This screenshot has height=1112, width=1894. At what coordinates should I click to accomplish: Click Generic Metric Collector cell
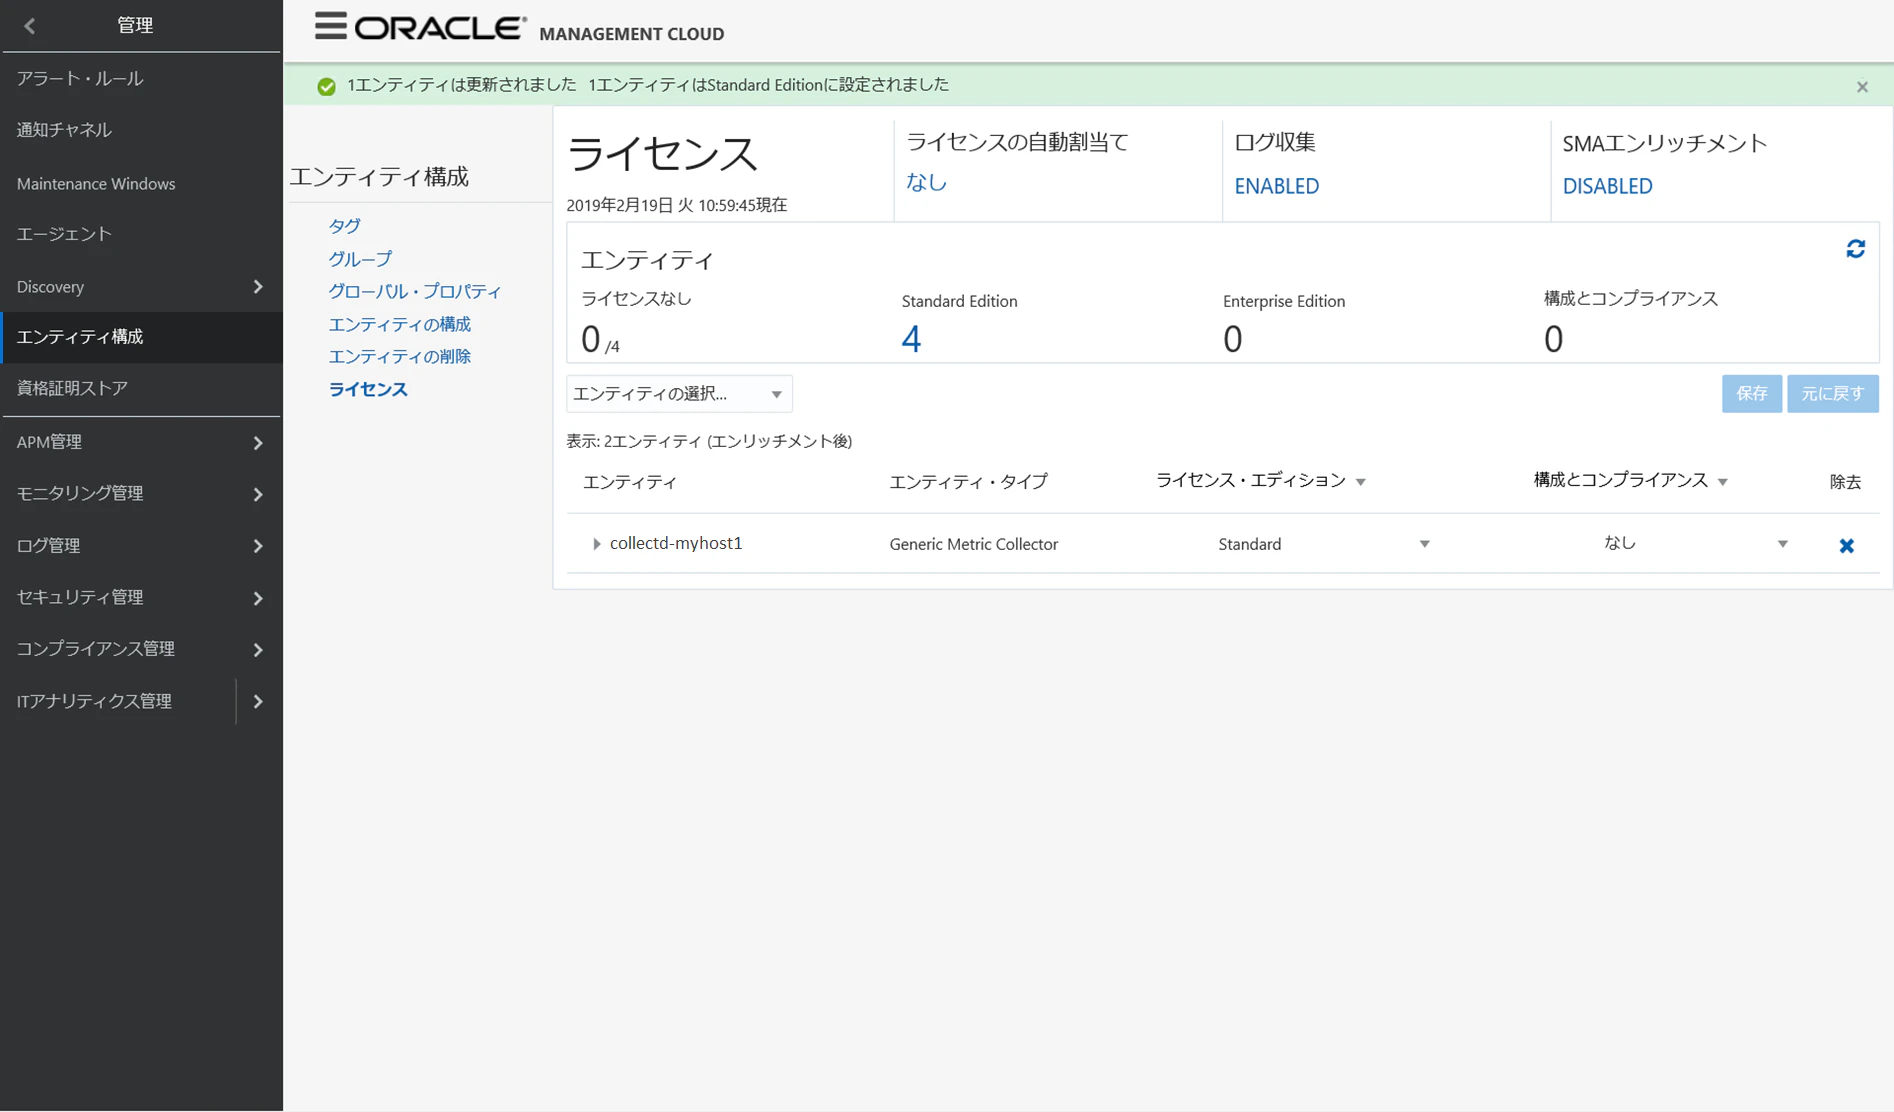click(973, 544)
